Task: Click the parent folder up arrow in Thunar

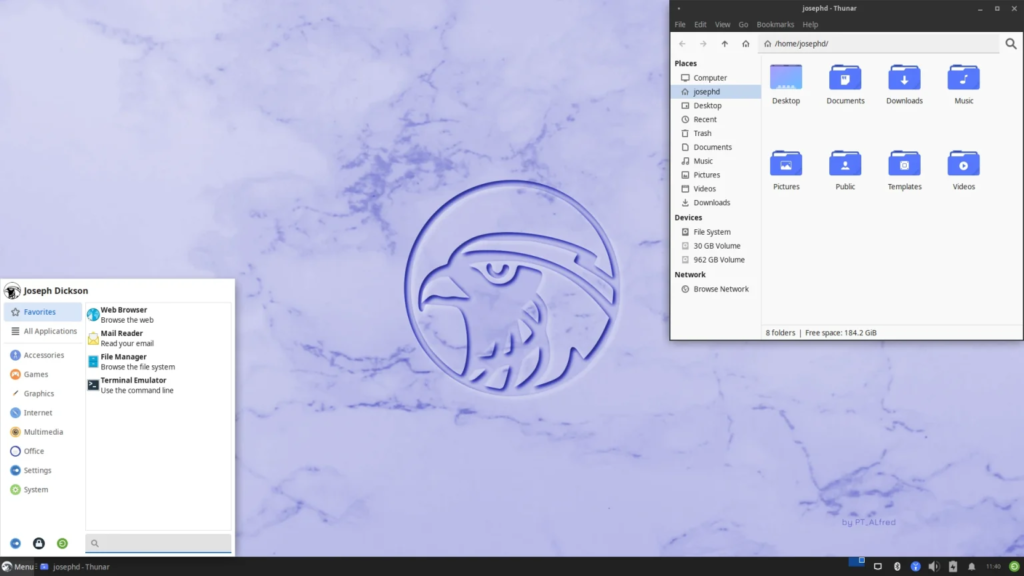Action: click(x=725, y=44)
